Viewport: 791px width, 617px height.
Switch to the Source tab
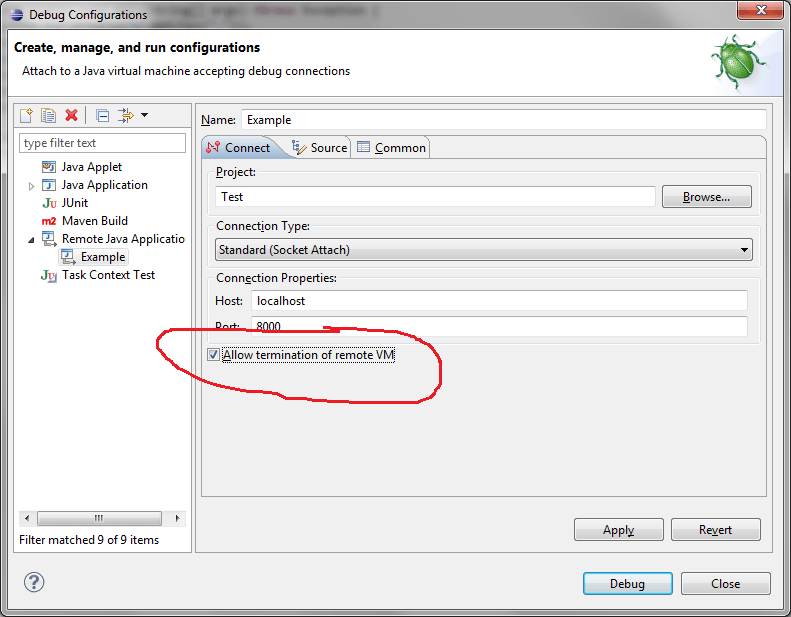319,147
